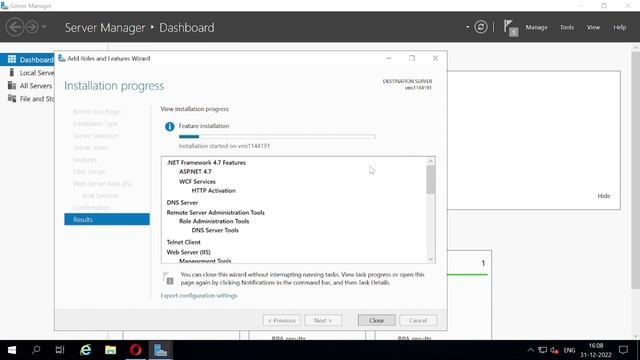This screenshot has height=360, width=640.
Task: Launch Internet Explorer from the taskbar
Action: (85, 350)
